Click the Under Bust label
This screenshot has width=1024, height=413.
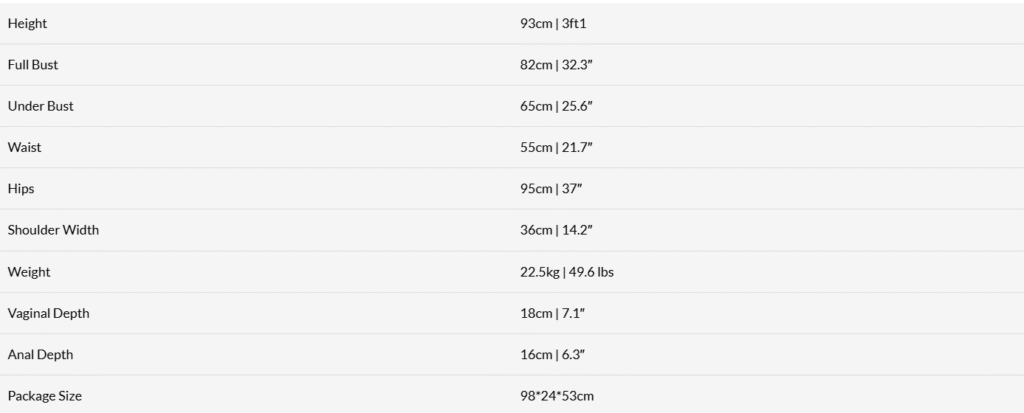tap(40, 106)
